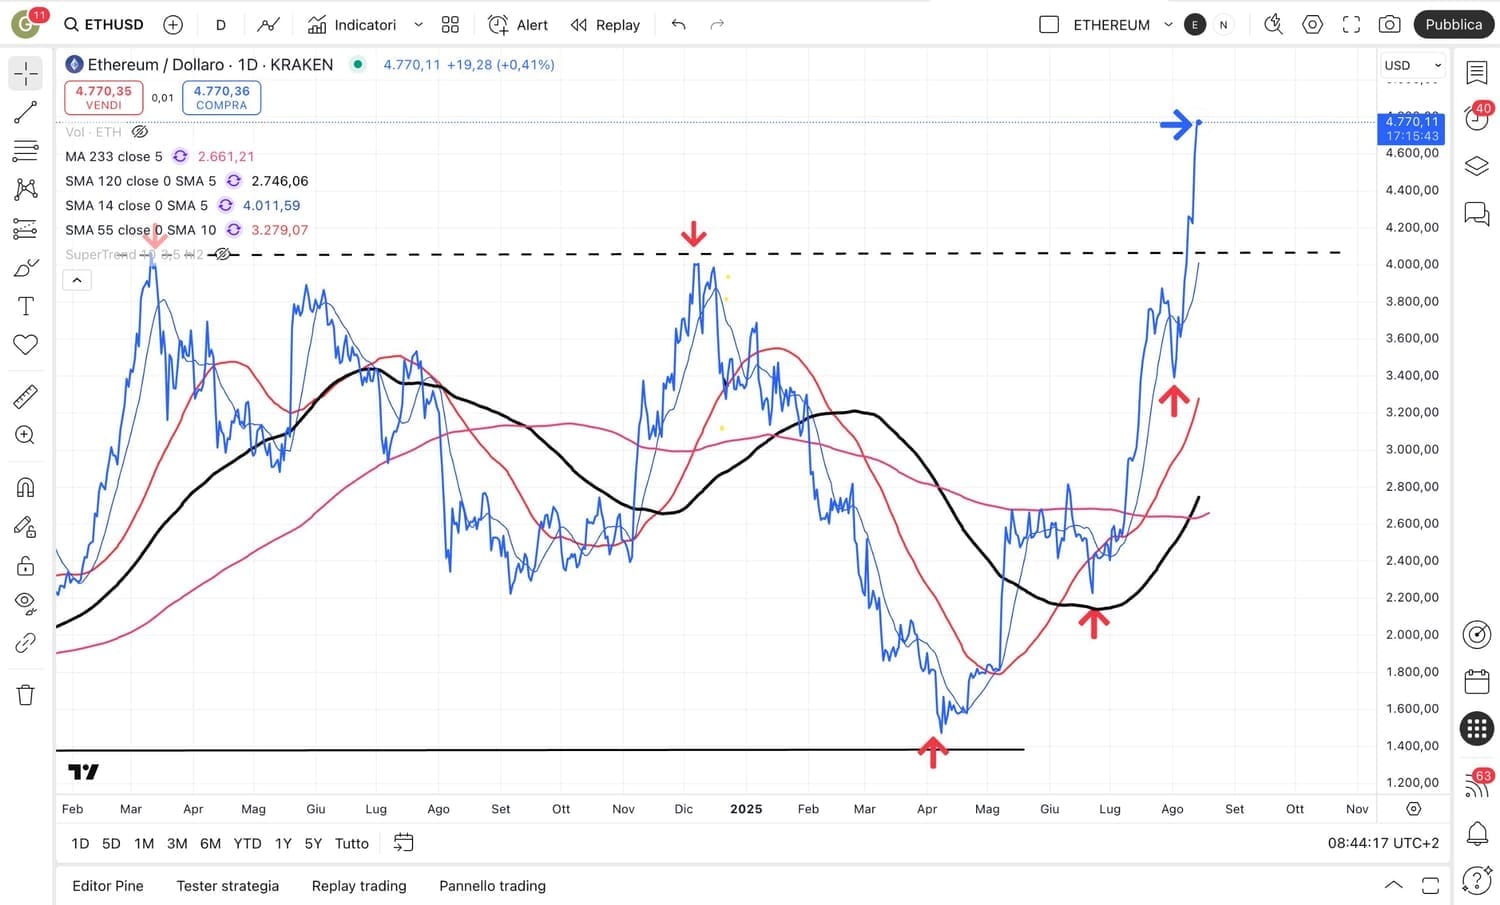The image size is (1500, 905).
Task: Show the hidden Vol ETH indicator
Action: pos(140,132)
